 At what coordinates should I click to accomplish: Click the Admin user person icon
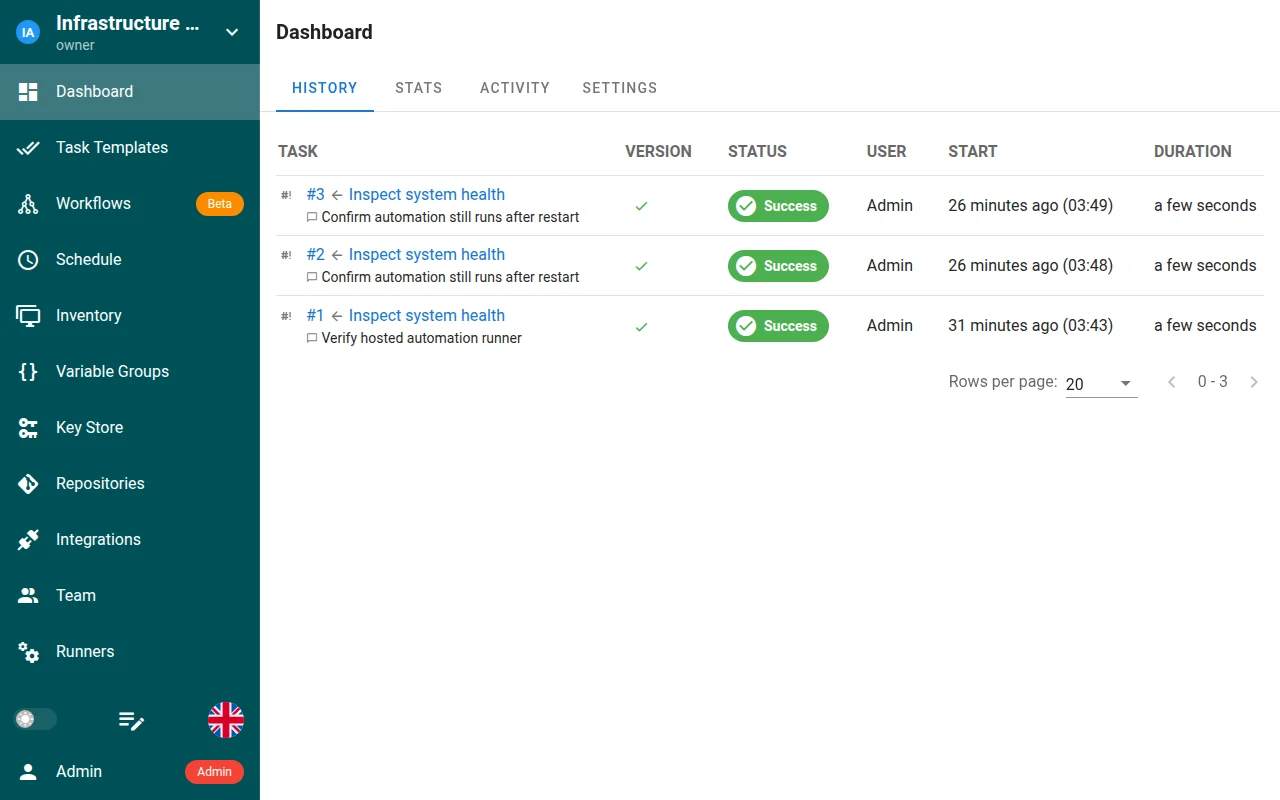(28, 772)
